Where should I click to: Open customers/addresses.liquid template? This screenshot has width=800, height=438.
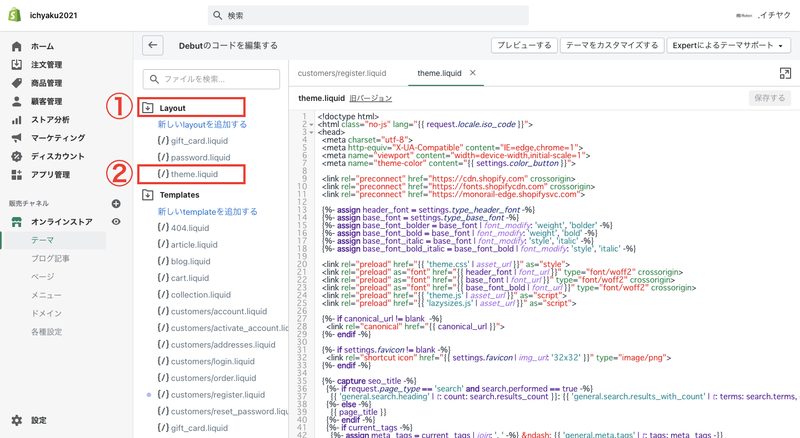pyautogui.click(x=223, y=345)
